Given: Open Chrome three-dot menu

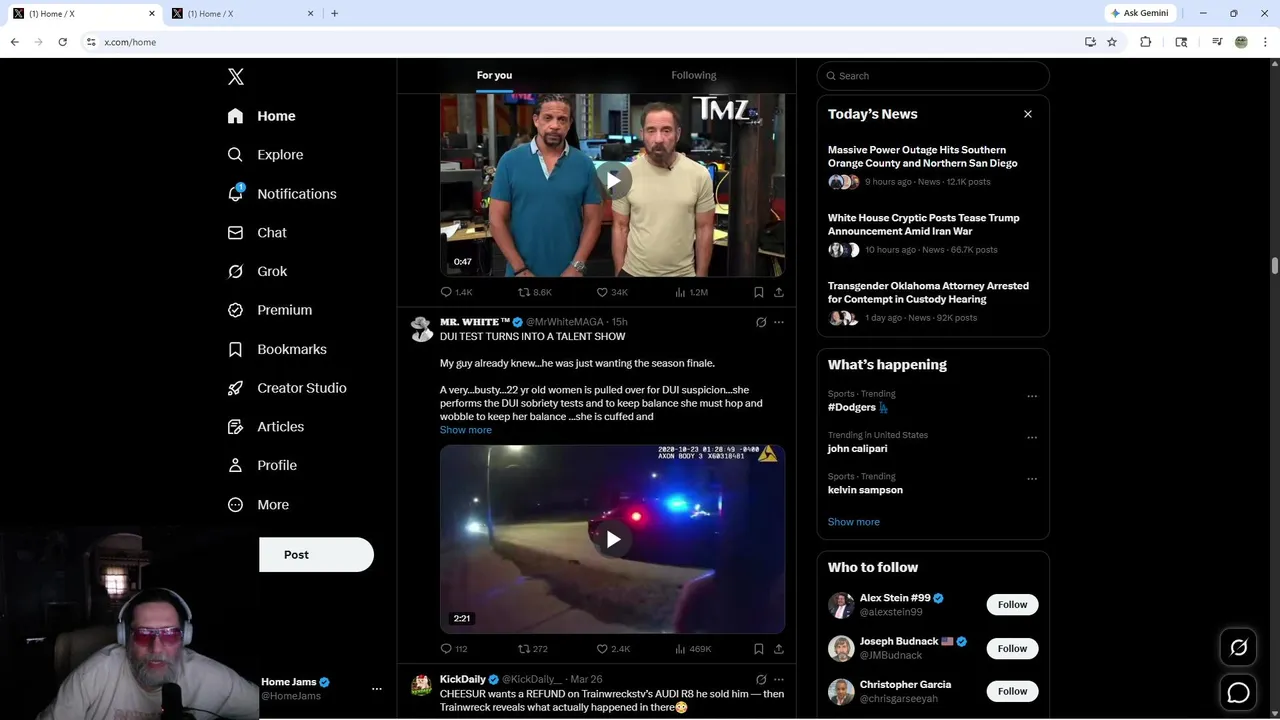Looking at the screenshot, I should (x=1266, y=42).
